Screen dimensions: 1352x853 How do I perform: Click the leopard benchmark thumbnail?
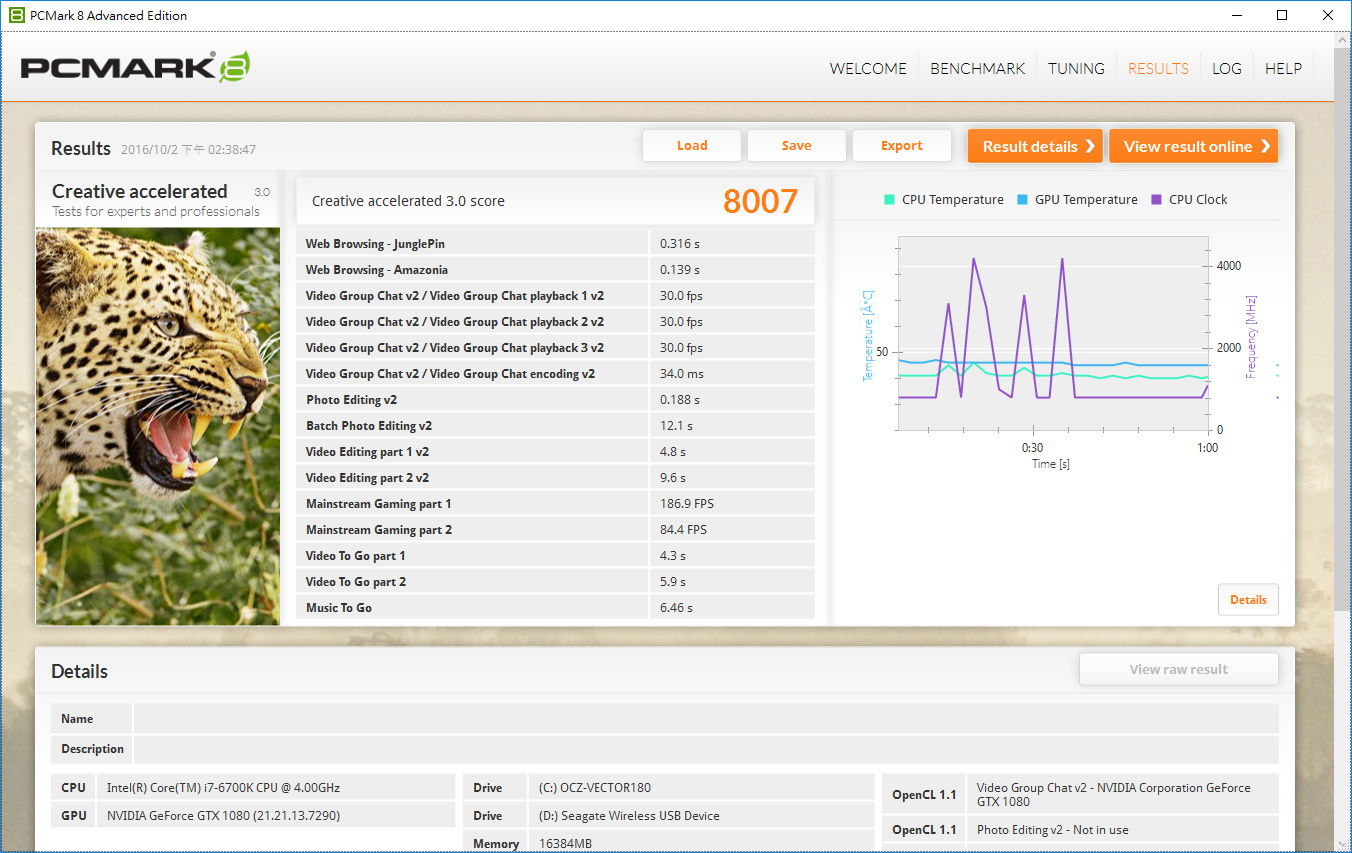(158, 425)
